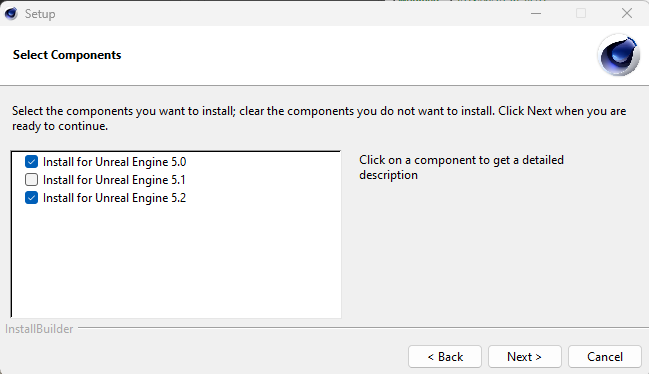Screen dimensions: 649x374
Task: Cancel the setup wizard
Action: click(605, 357)
